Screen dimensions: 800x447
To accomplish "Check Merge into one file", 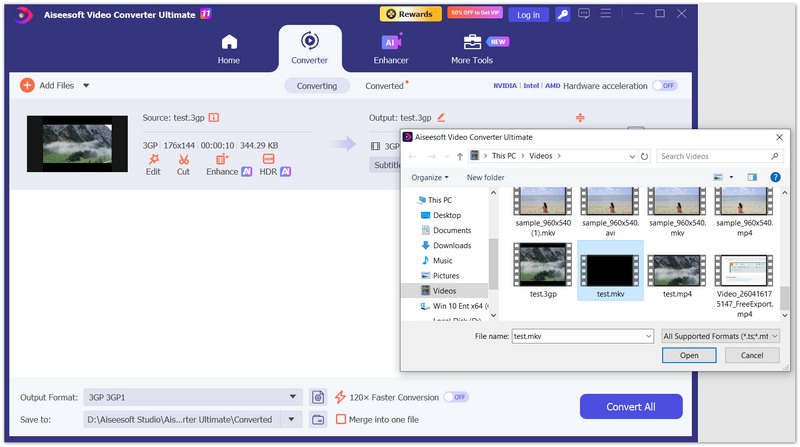I will (x=341, y=419).
